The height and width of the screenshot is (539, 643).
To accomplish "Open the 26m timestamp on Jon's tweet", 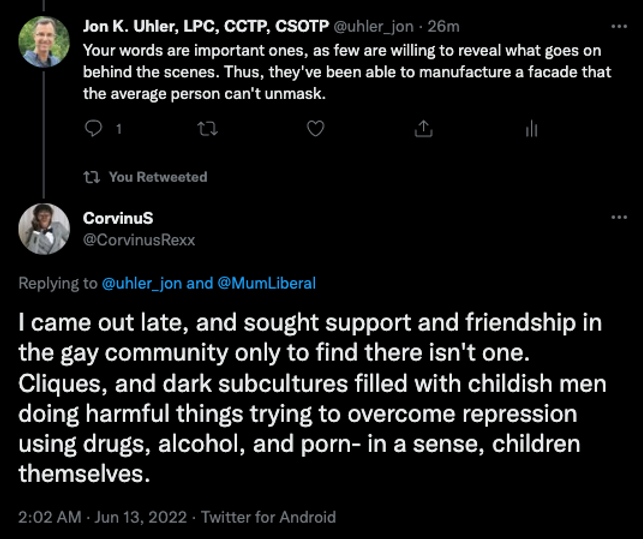I will (x=443, y=26).
